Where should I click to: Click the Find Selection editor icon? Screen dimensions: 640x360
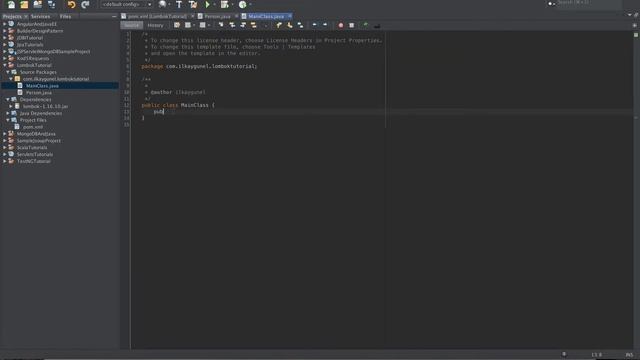coord(221,25)
